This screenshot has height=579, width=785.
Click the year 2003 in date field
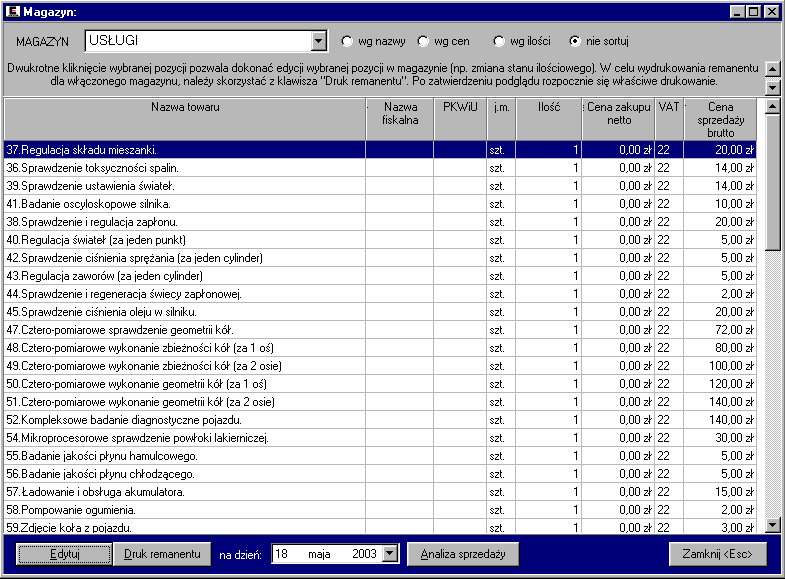click(x=365, y=553)
